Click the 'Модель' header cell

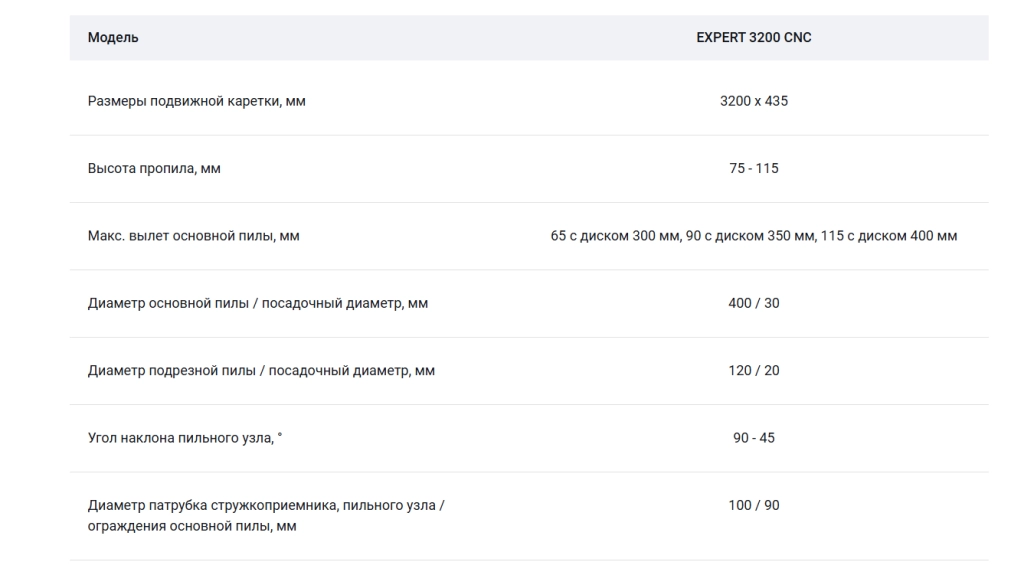coord(113,38)
